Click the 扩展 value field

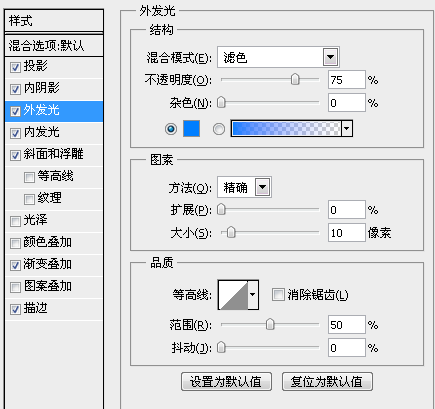tap(347, 210)
